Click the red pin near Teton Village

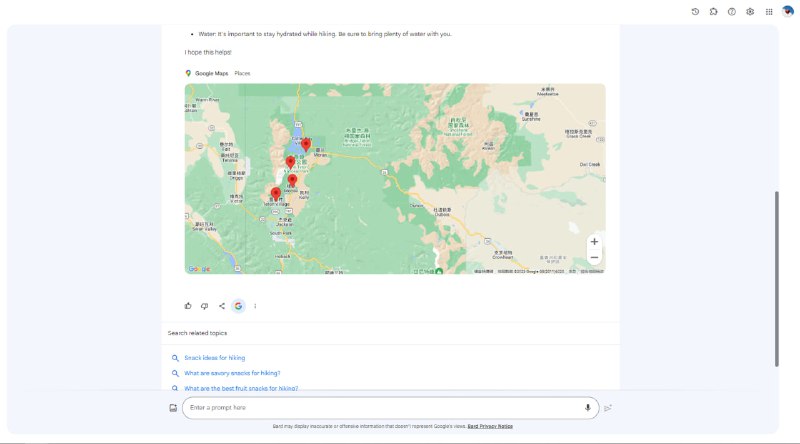276,194
